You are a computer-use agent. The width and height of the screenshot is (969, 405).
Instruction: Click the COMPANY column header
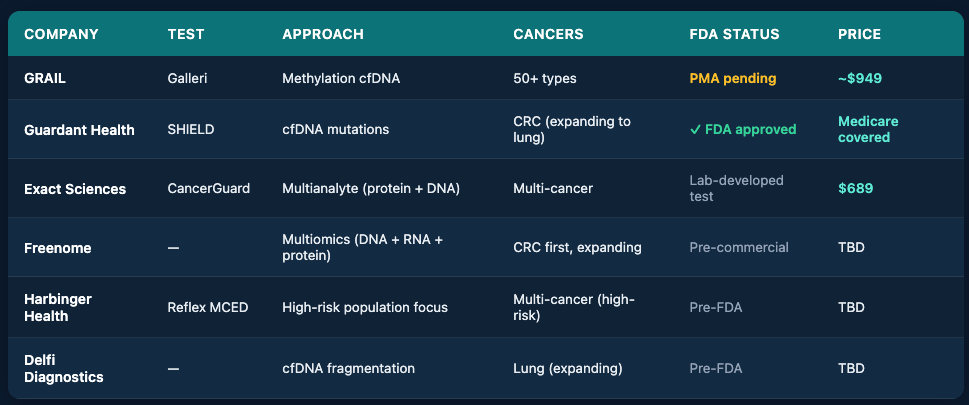click(61, 34)
